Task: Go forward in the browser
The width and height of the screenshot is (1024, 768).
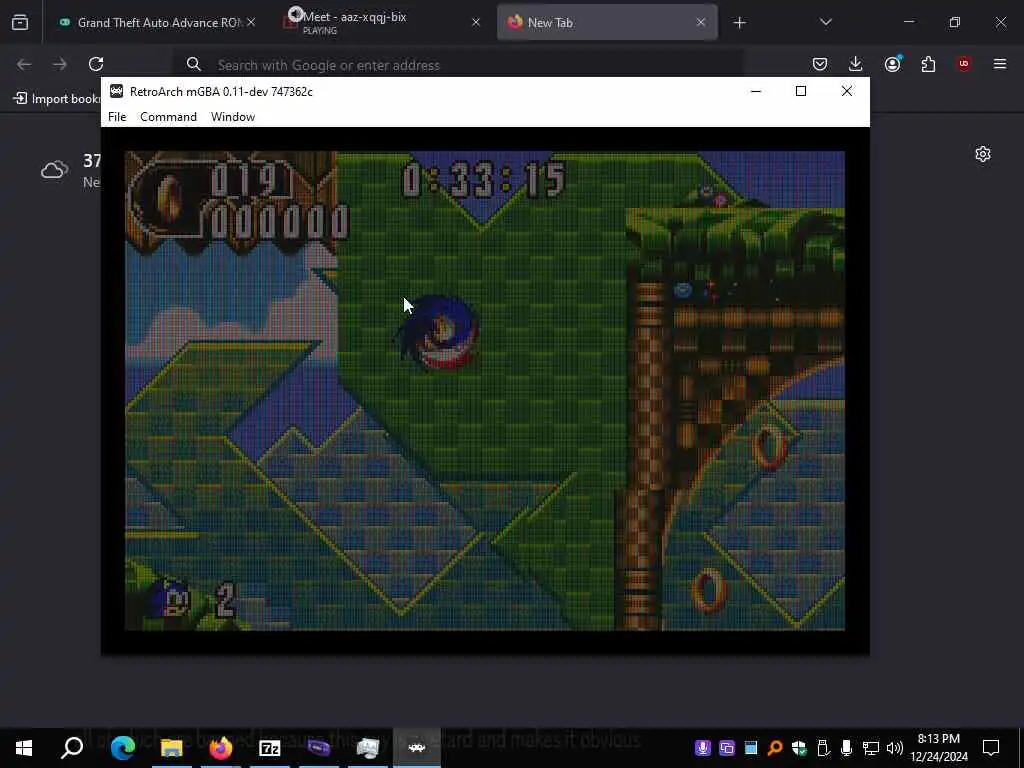Action: [x=59, y=64]
